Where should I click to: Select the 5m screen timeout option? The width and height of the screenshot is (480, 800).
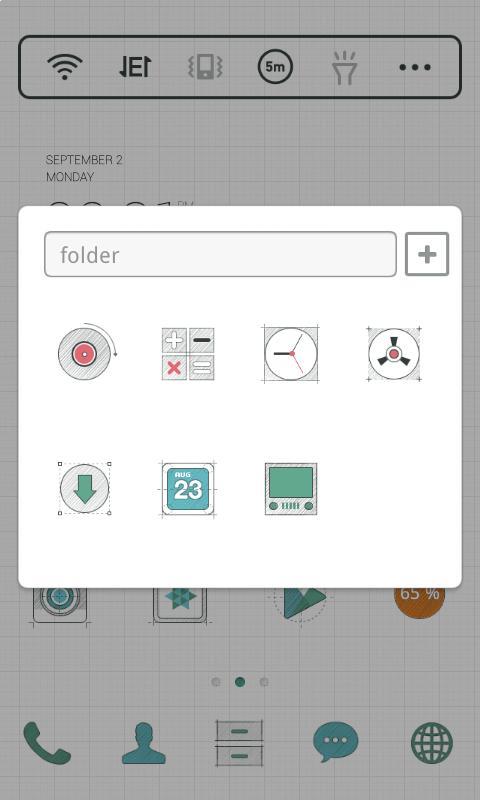click(275, 67)
